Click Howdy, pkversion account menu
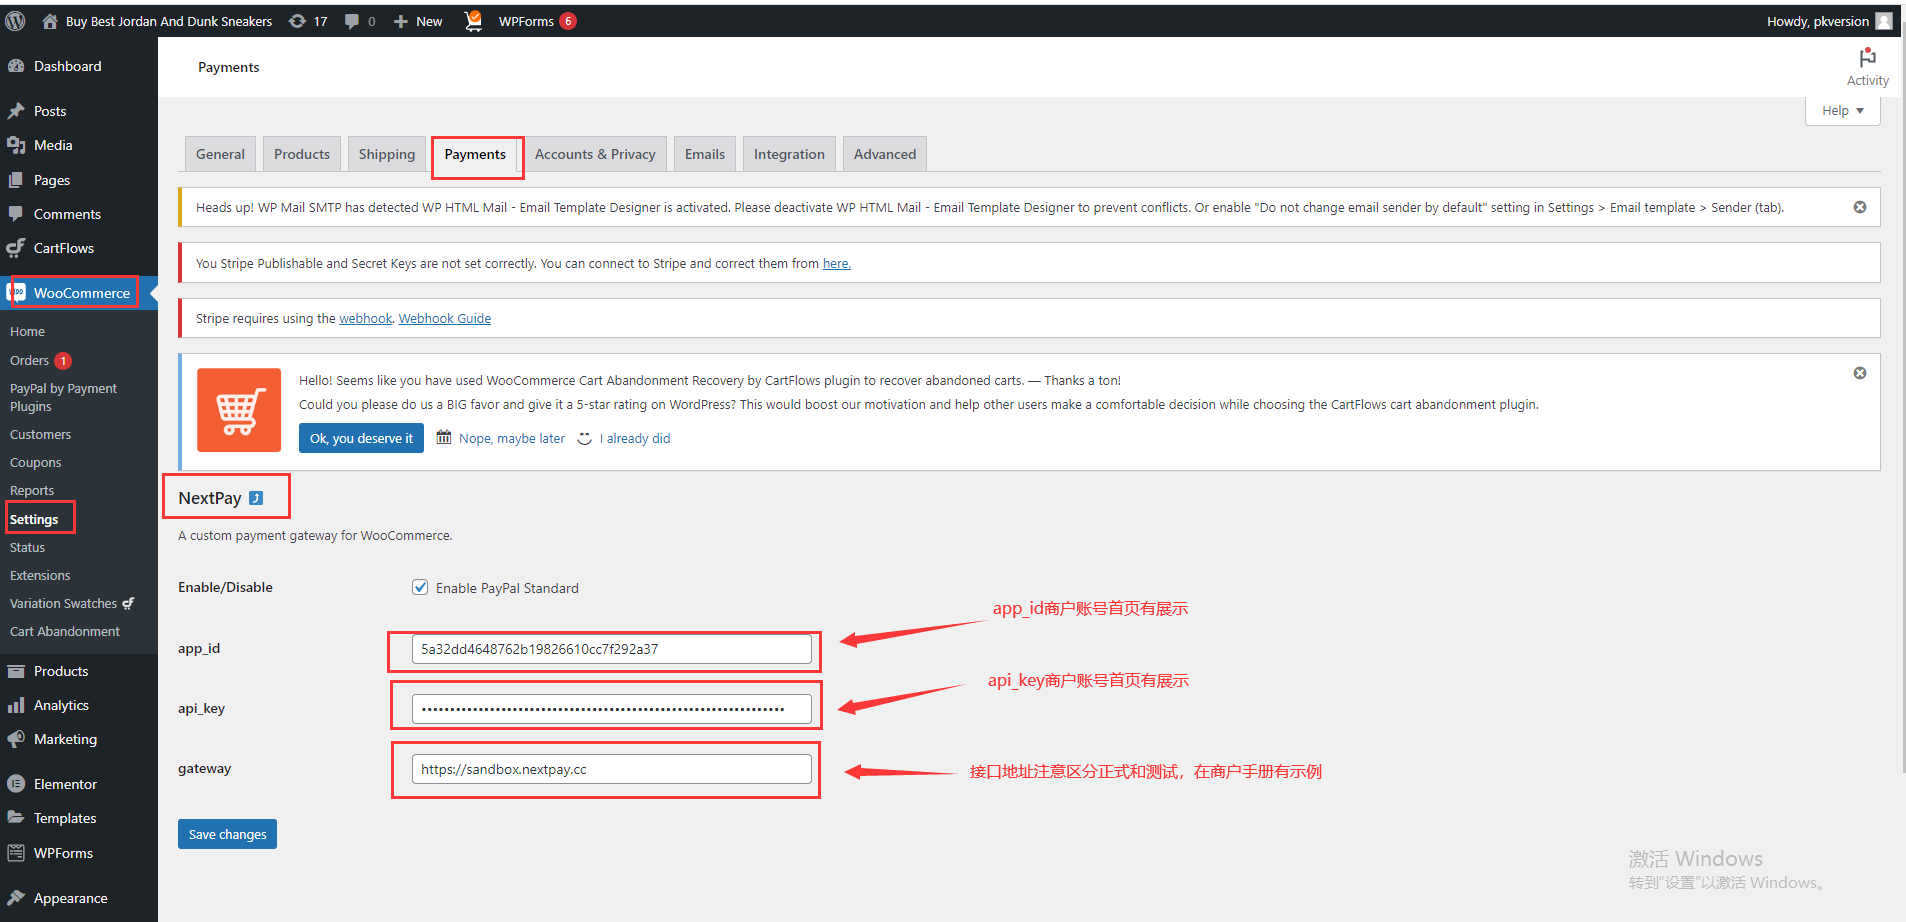 click(x=1829, y=21)
